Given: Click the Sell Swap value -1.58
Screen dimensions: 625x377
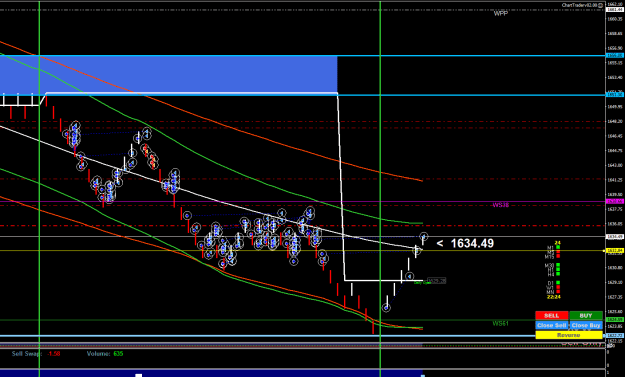Looking at the screenshot, I should tap(54, 353).
